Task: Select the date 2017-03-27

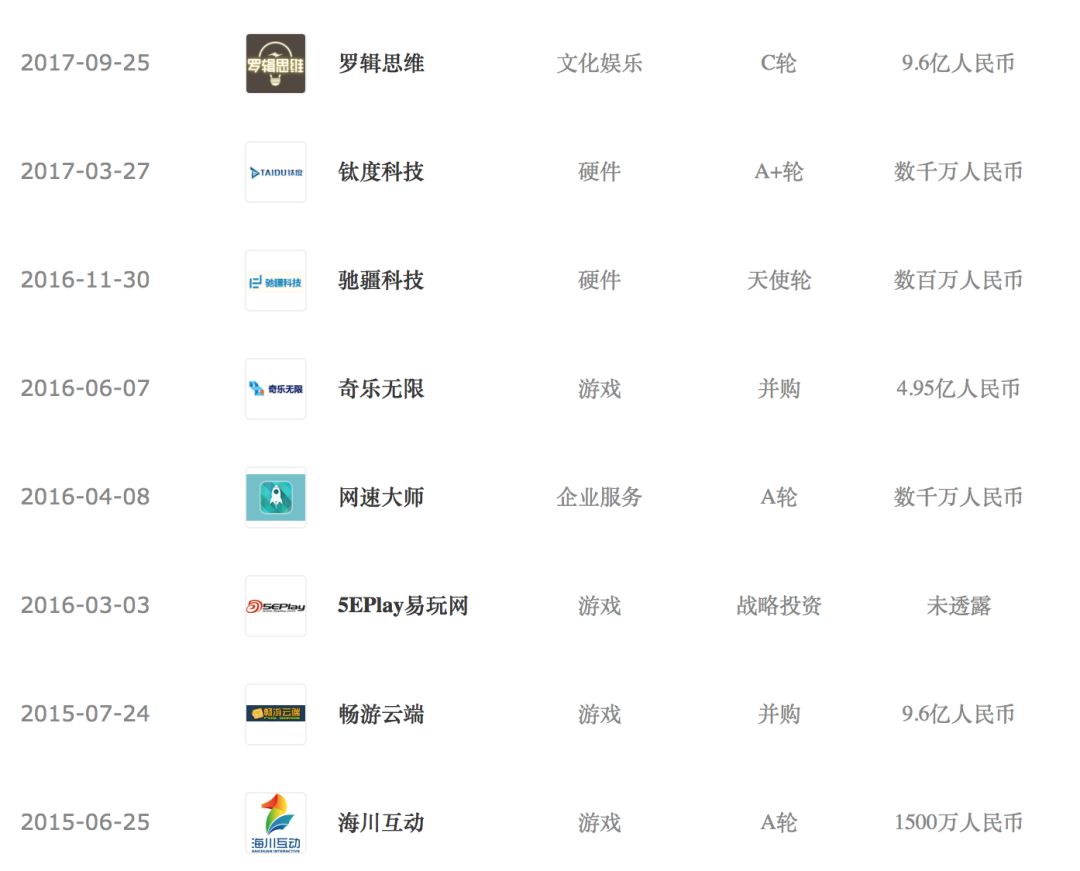Action: [85, 171]
